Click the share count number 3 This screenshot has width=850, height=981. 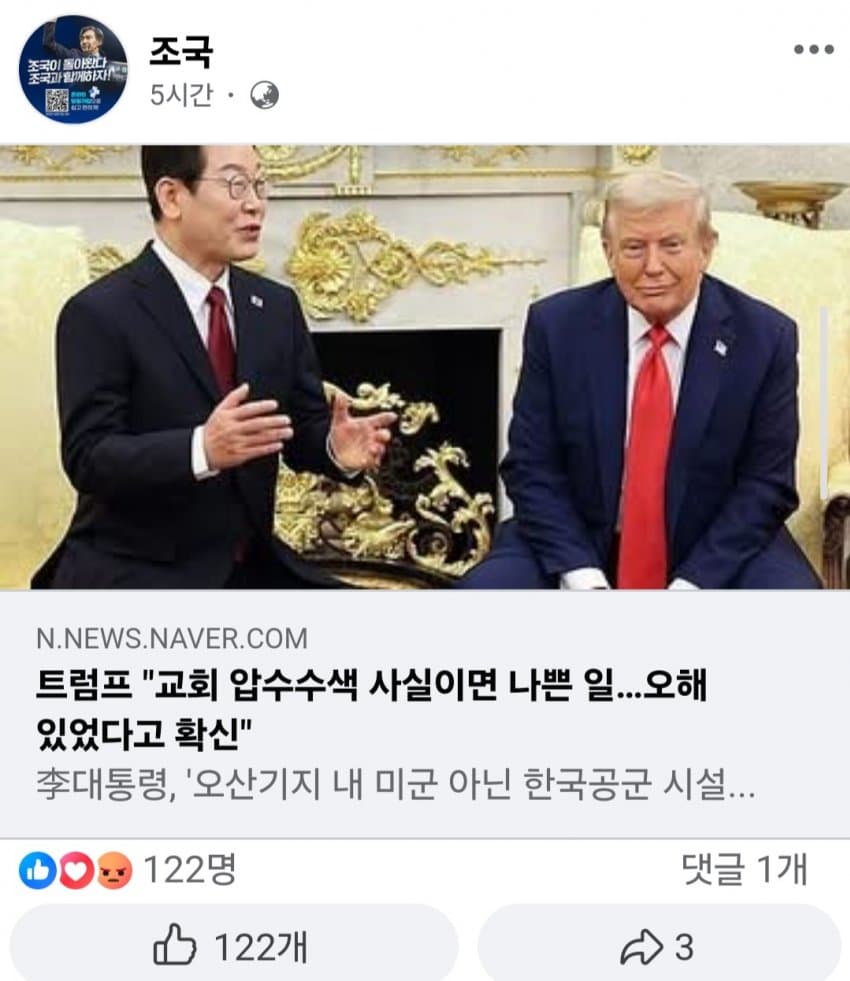click(x=684, y=947)
